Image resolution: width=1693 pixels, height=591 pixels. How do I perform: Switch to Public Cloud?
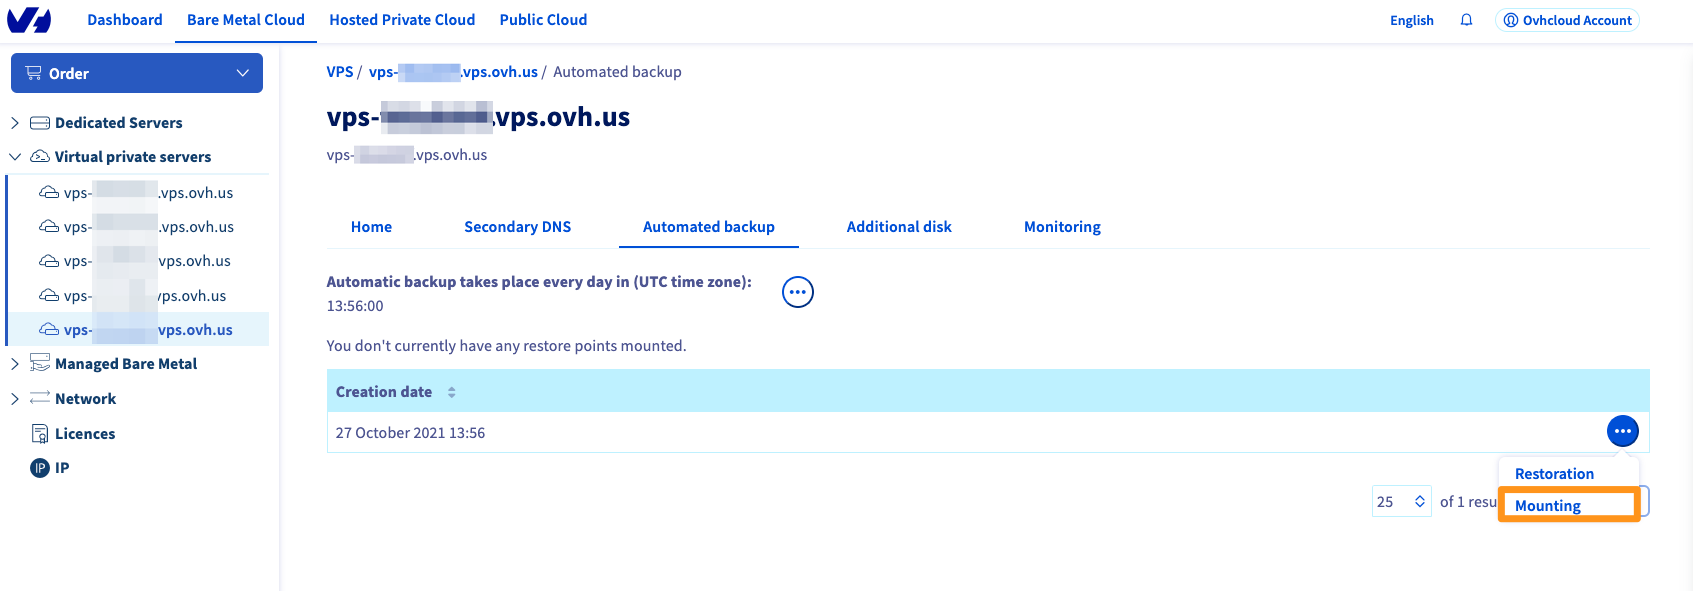[x=543, y=20]
